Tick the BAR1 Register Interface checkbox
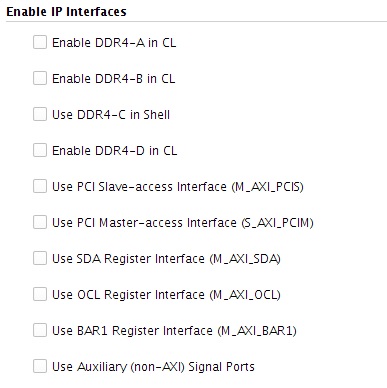 [x=40, y=330]
